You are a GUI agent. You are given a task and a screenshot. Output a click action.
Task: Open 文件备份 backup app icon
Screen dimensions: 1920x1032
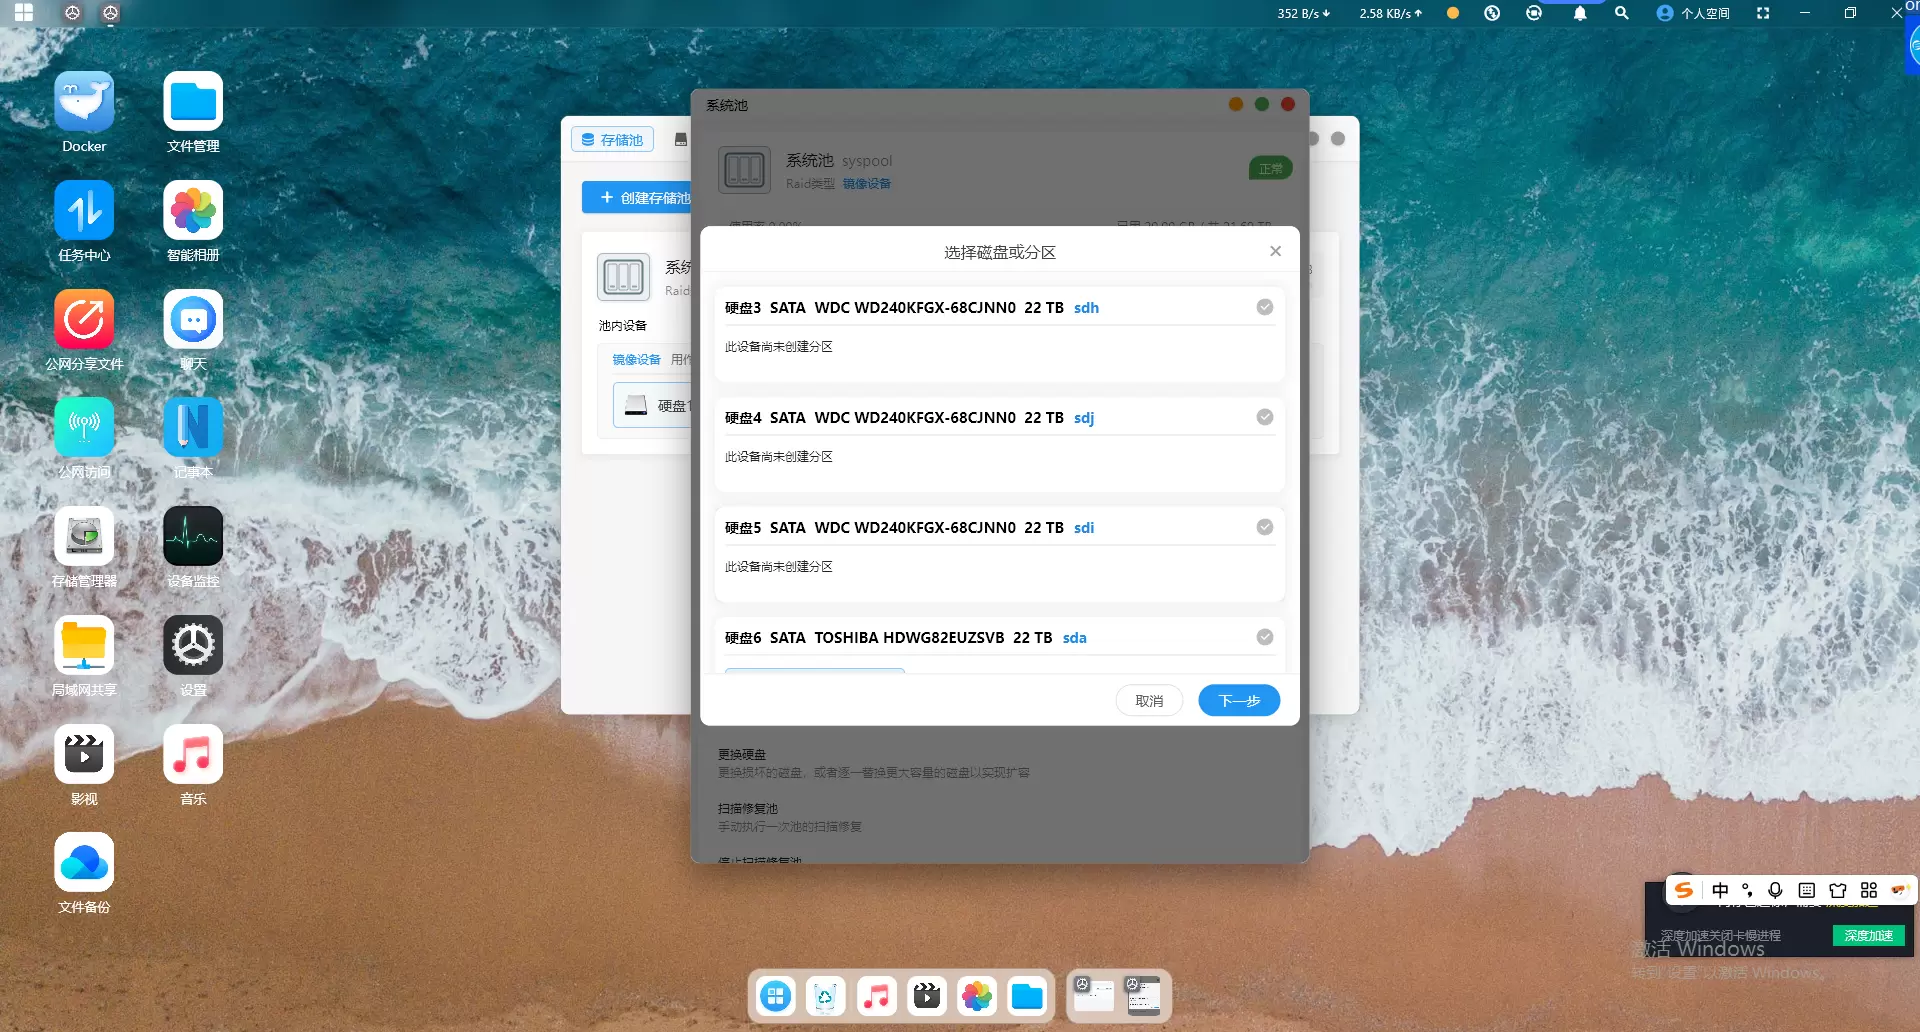84,863
